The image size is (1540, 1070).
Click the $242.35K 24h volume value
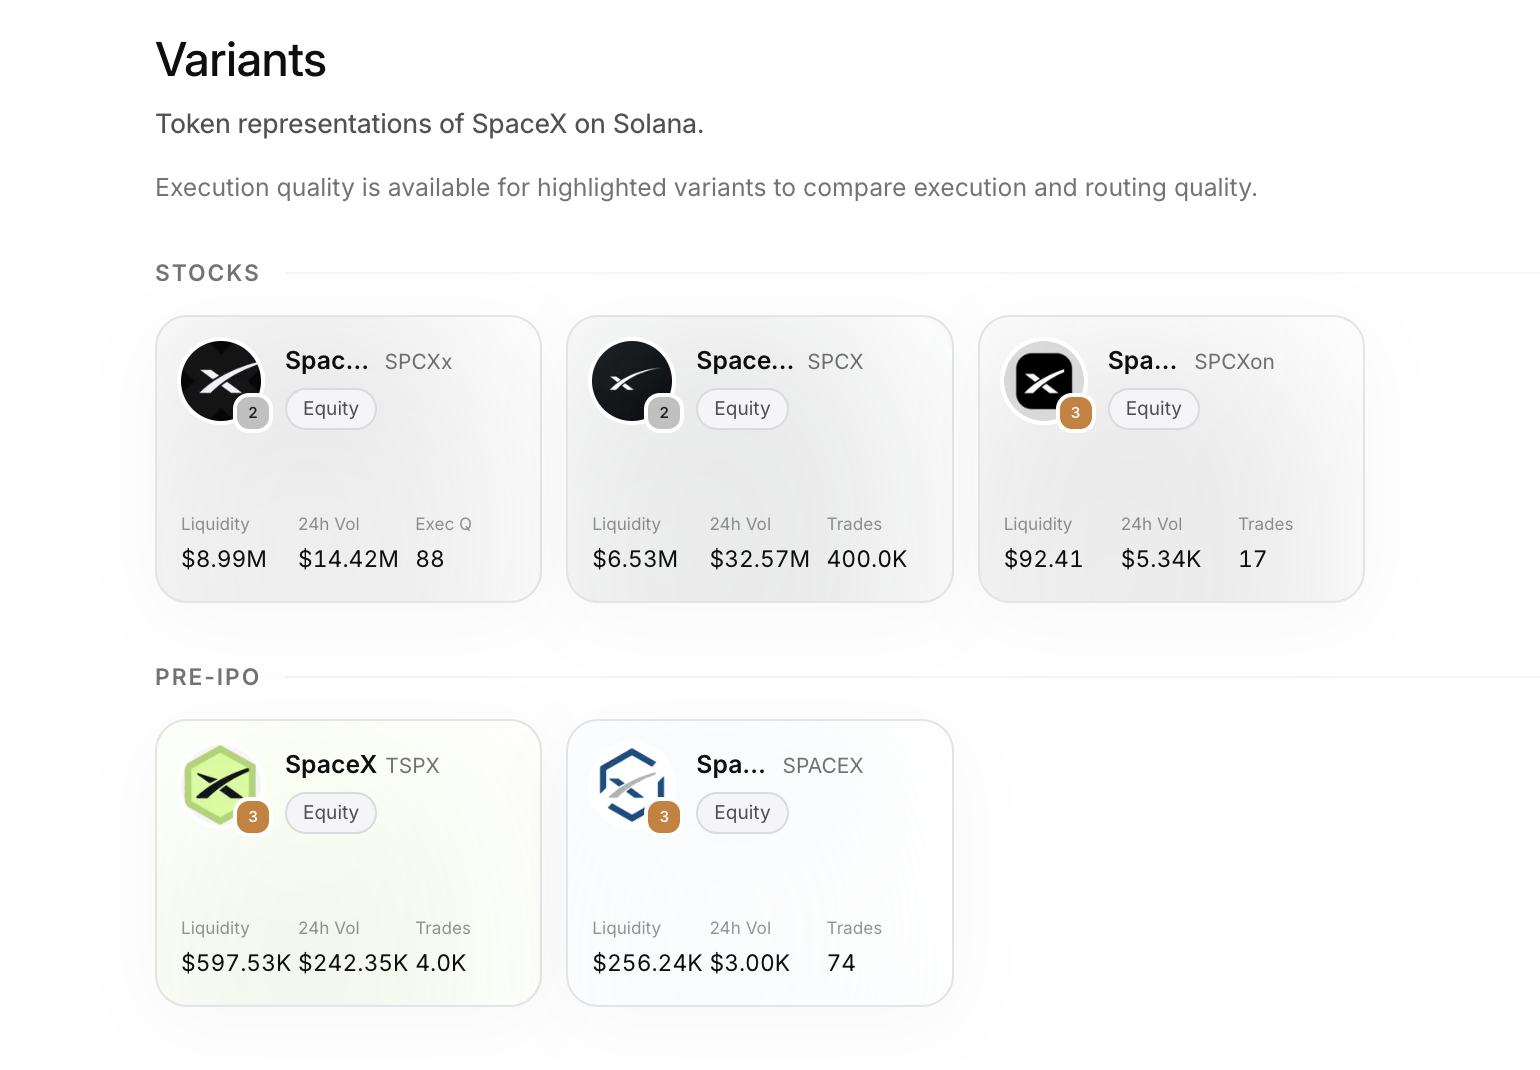click(353, 963)
